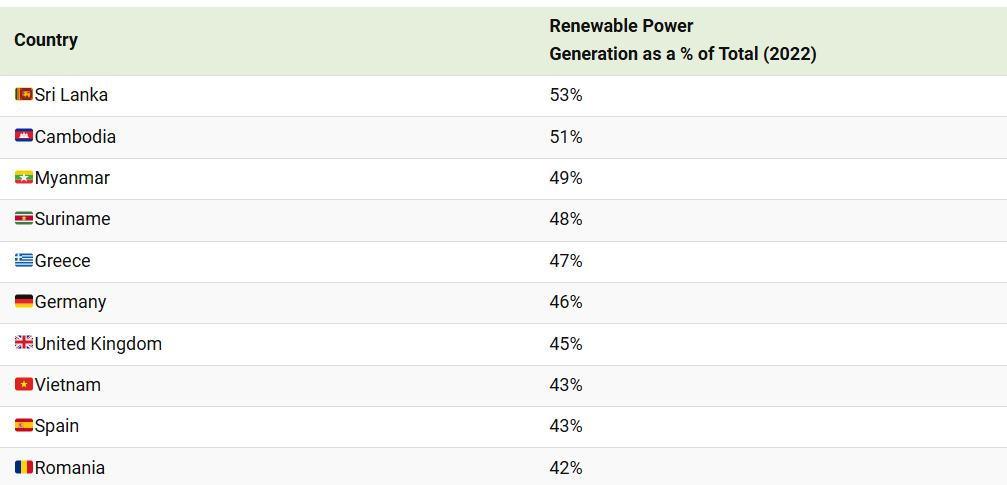Click Greece's 47% value
The image size is (1007, 485).
(566, 261)
